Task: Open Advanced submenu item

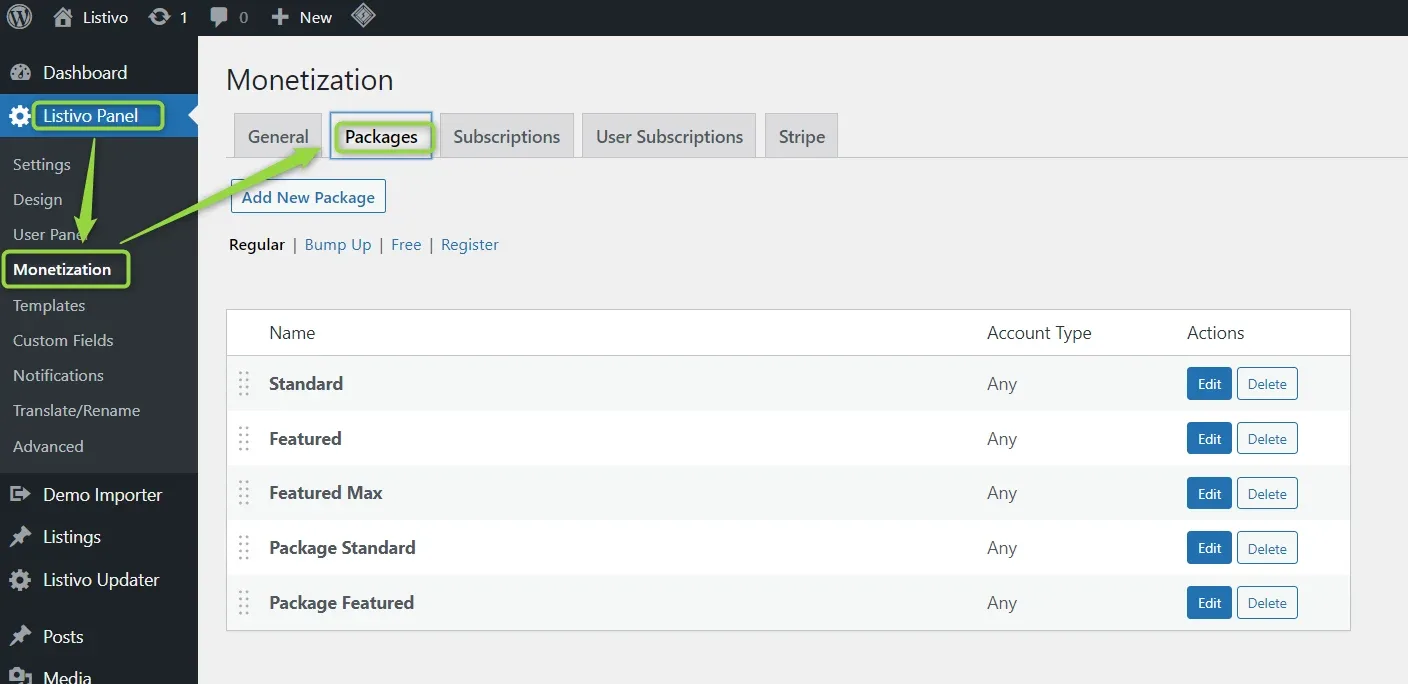Action: pos(48,447)
